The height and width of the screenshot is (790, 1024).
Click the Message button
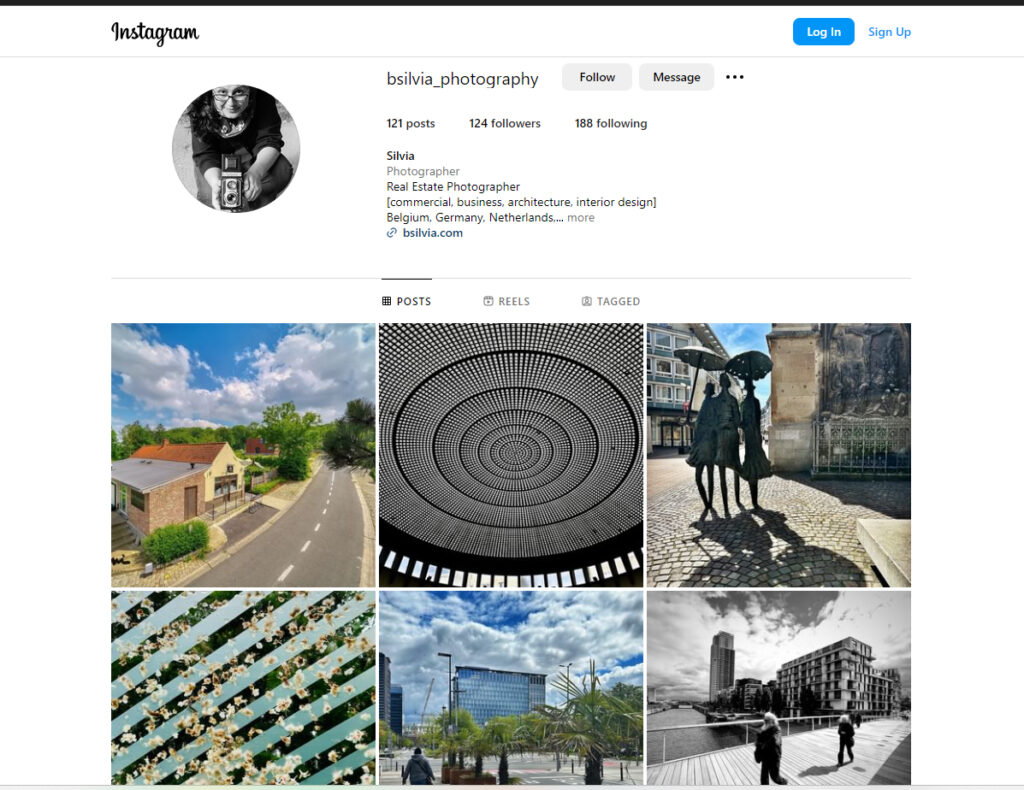(677, 77)
